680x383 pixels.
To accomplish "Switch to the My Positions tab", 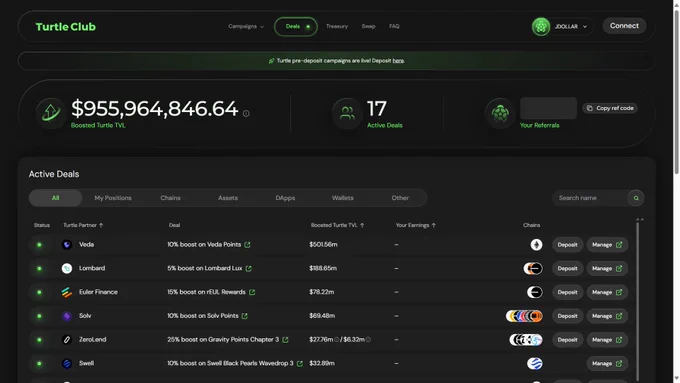I will [113, 198].
